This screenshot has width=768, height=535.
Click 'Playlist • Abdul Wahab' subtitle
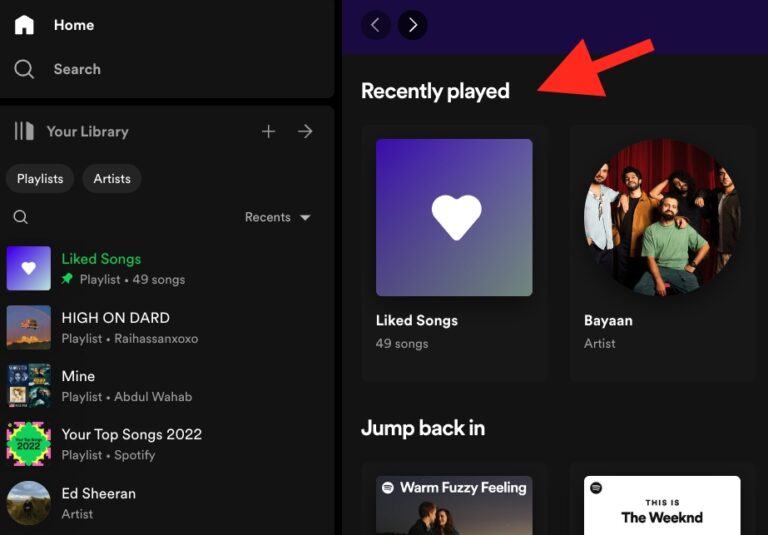(127, 397)
